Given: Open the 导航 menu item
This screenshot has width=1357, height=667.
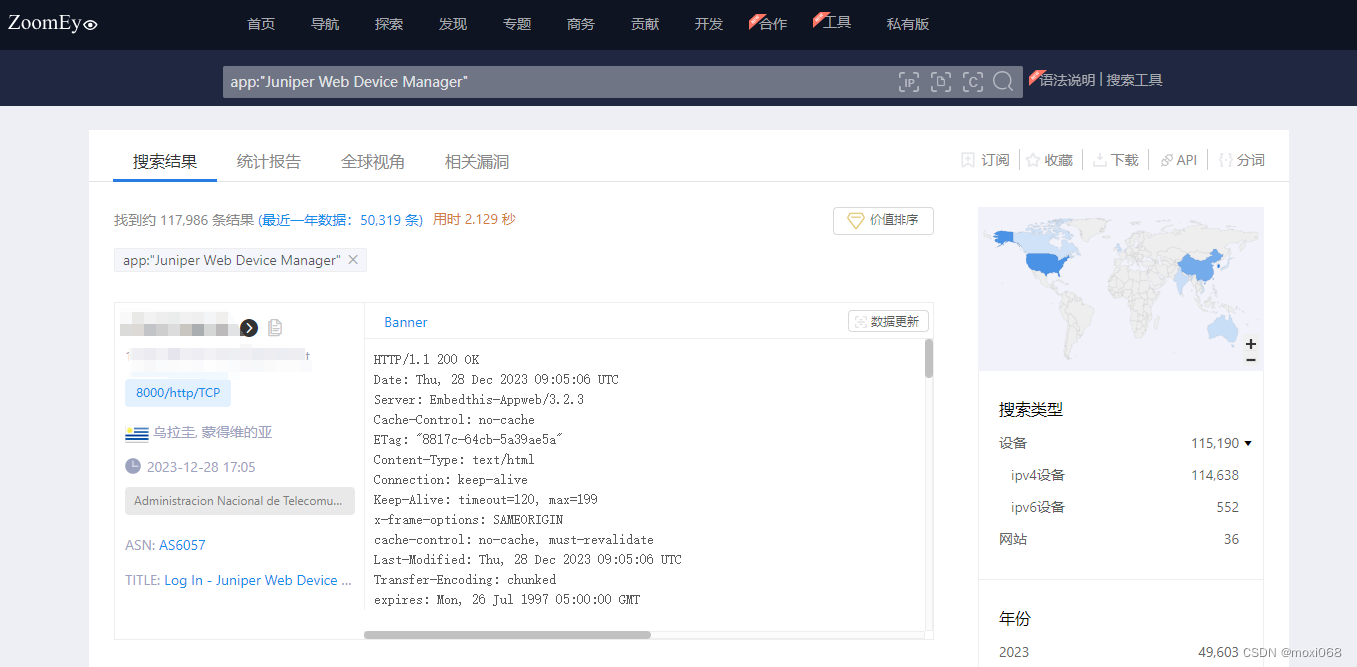Looking at the screenshot, I should click(325, 24).
